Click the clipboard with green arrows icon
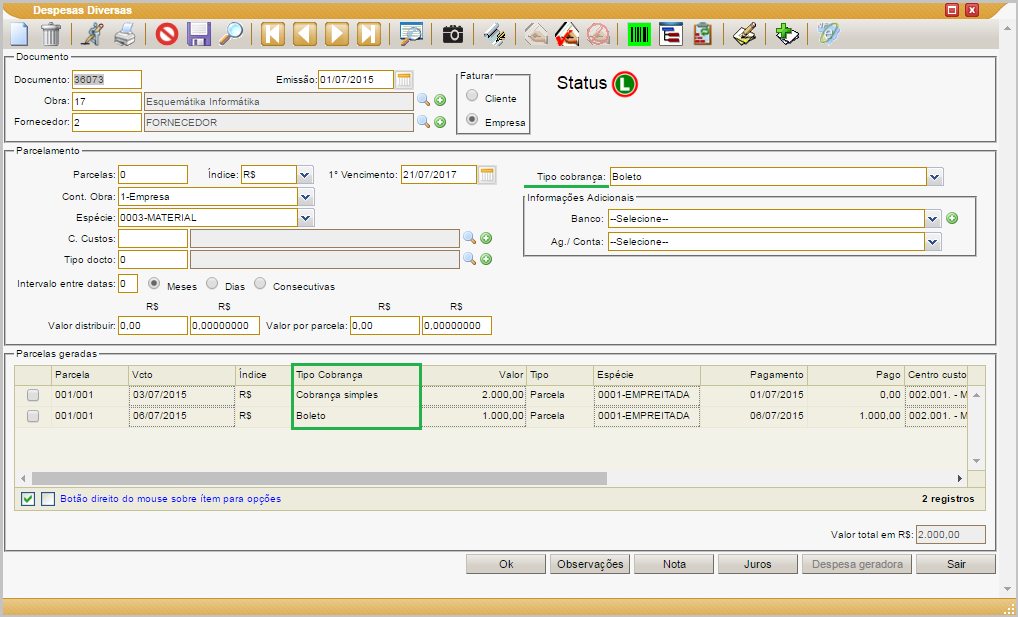 [702, 34]
